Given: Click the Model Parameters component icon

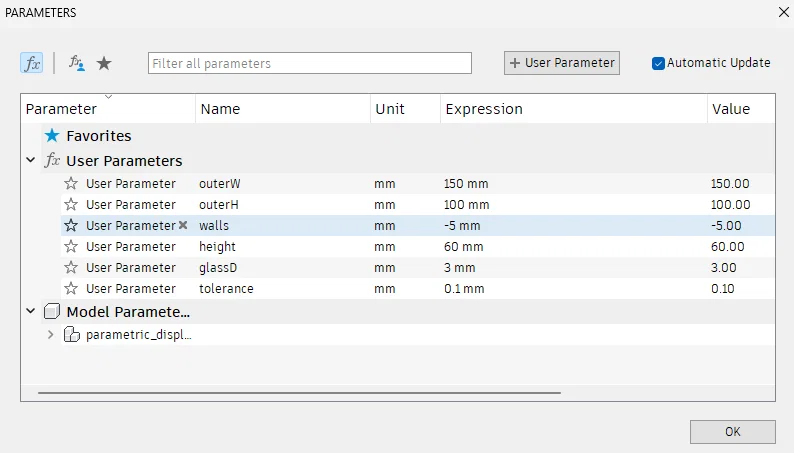Looking at the screenshot, I should (53, 311).
